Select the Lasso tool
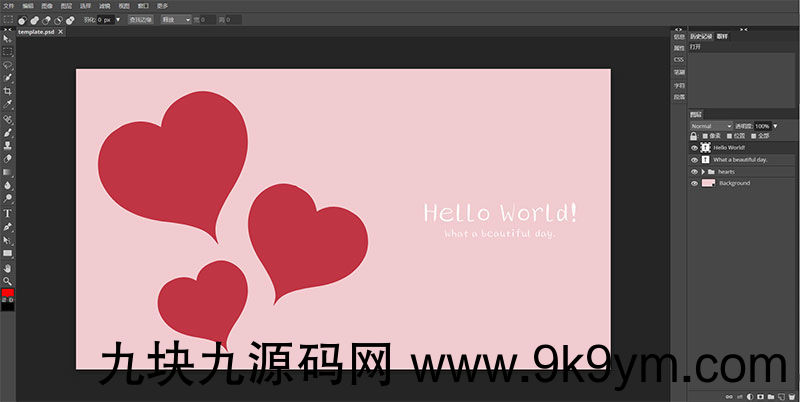 (x=7, y=65)
